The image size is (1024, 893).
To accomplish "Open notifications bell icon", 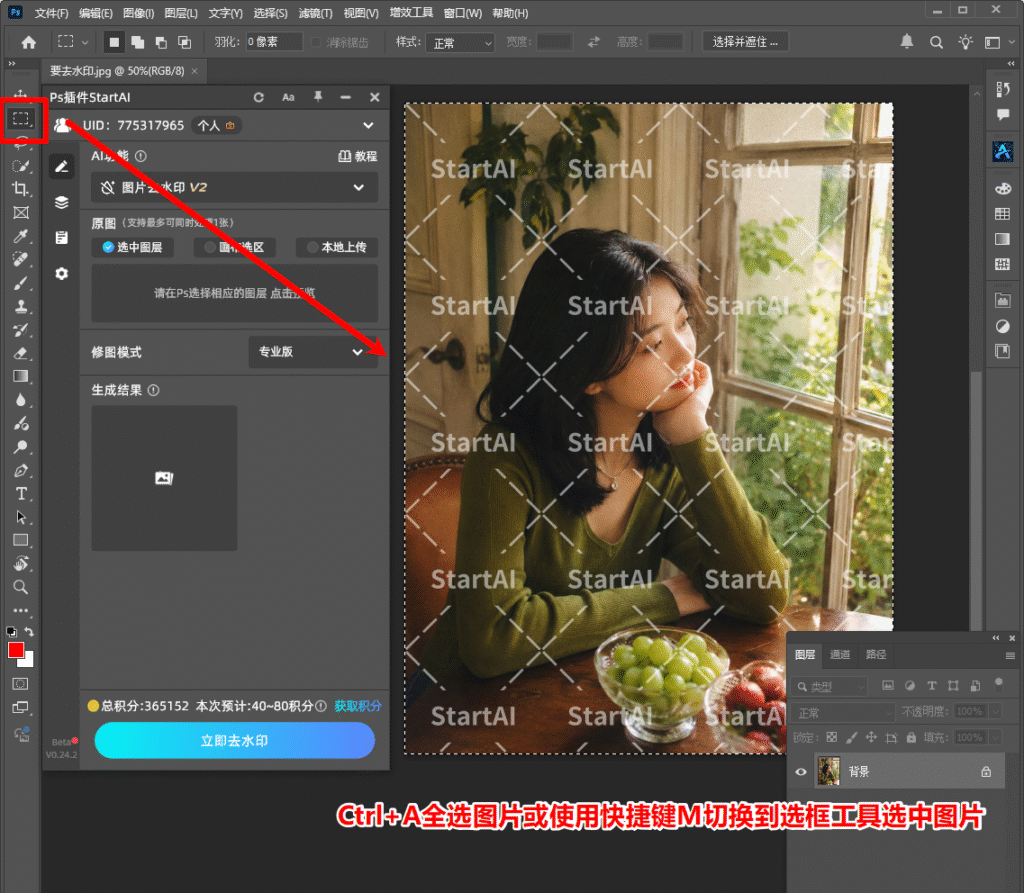I will pyautogui.click(x=907, y=42).
